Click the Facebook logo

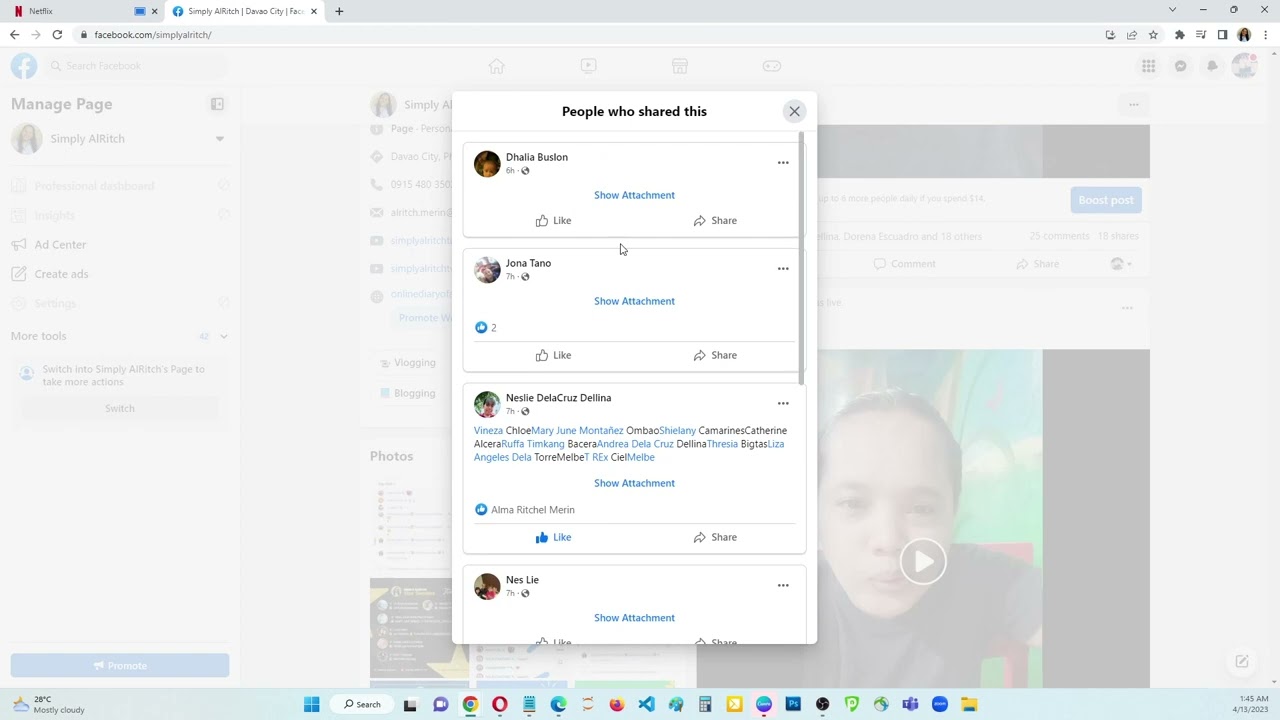[x=24, y=66]
